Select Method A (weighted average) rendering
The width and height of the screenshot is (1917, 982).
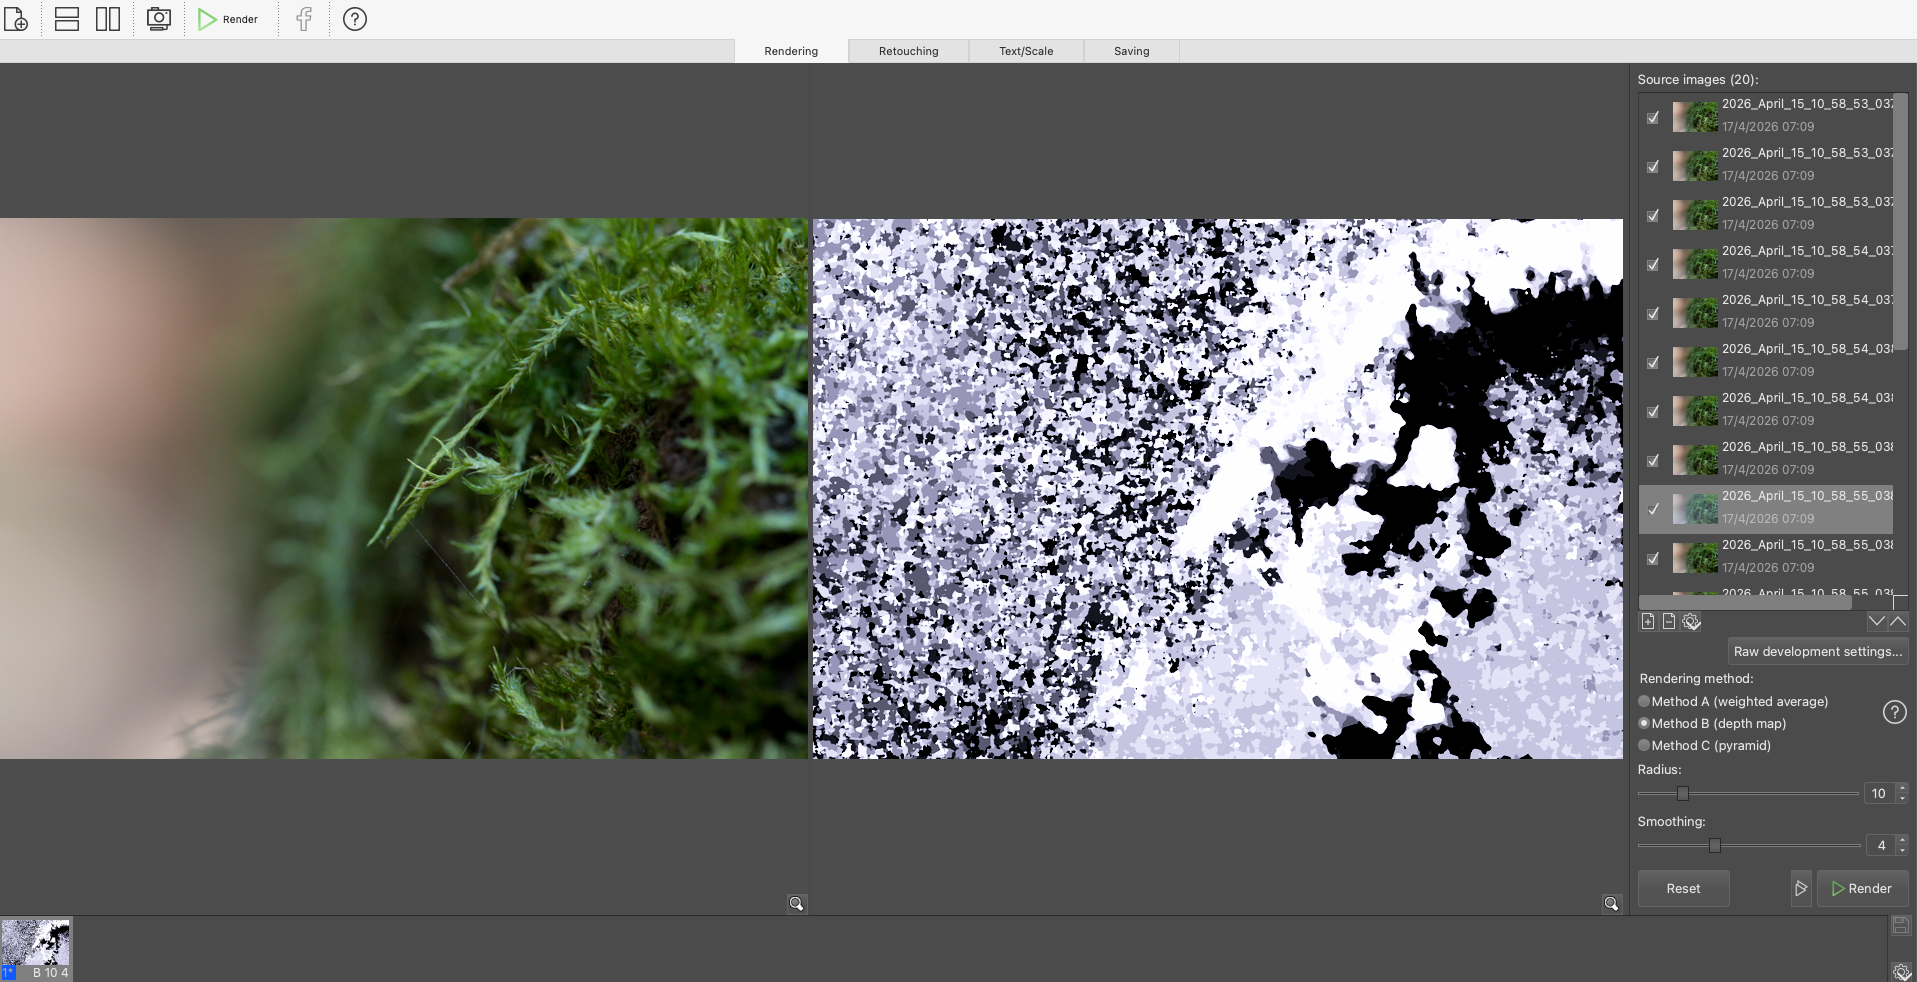1642,701
